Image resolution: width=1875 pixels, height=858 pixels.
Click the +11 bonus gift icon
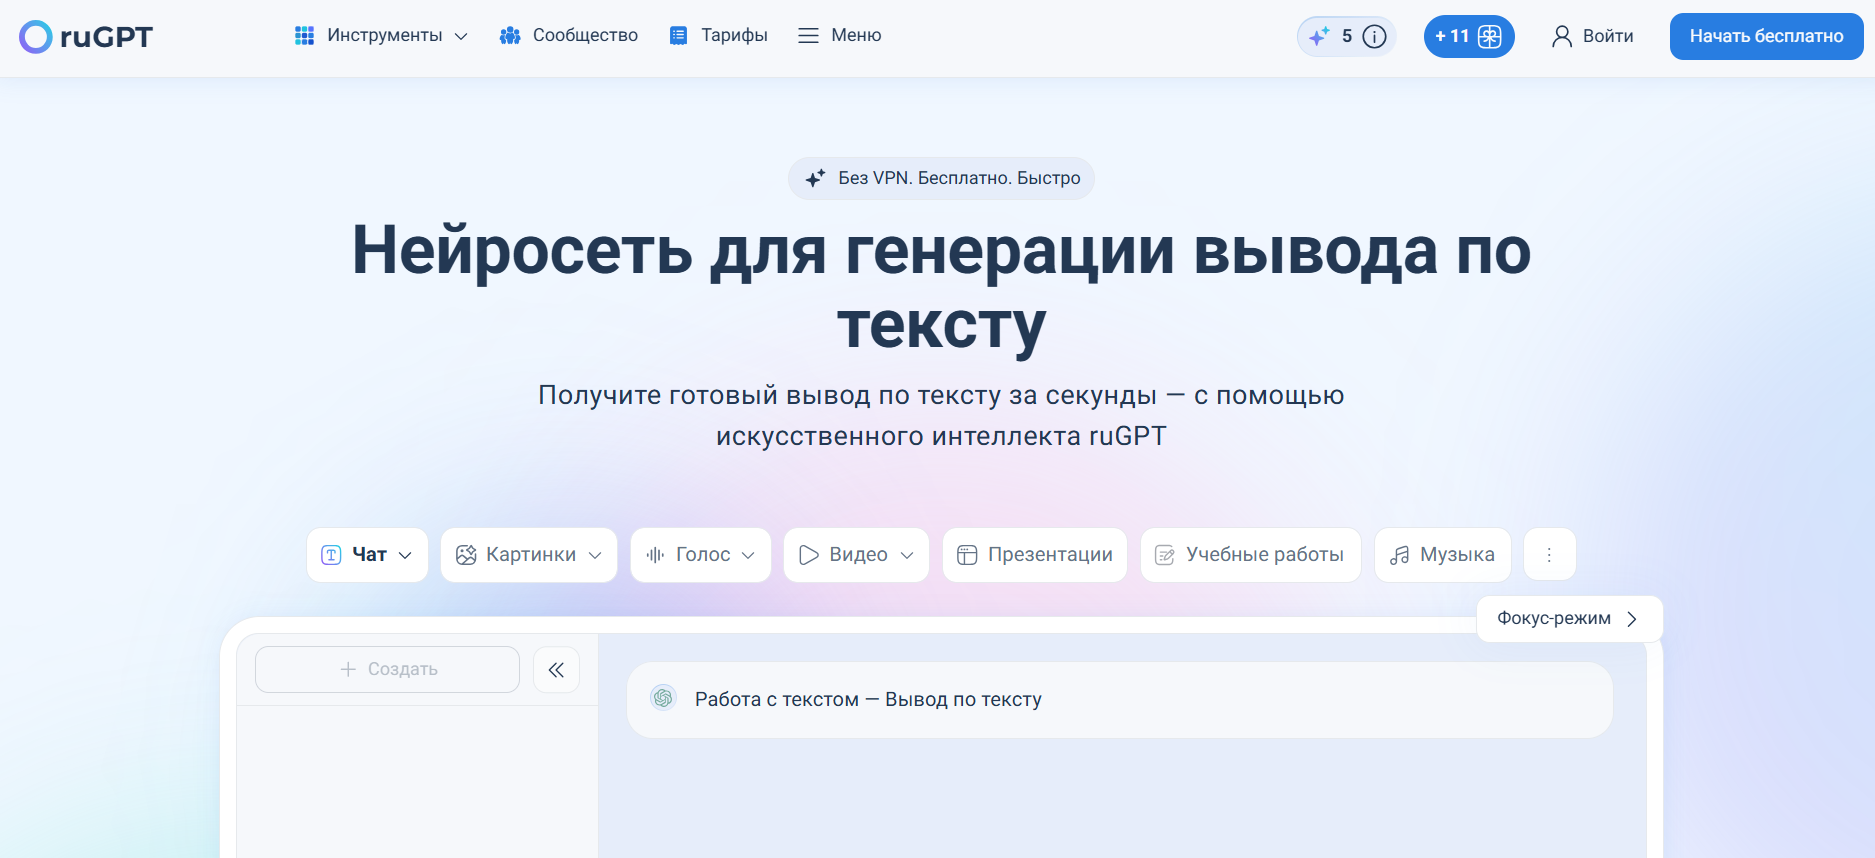pyautogui.click(x=1489, y=37)
